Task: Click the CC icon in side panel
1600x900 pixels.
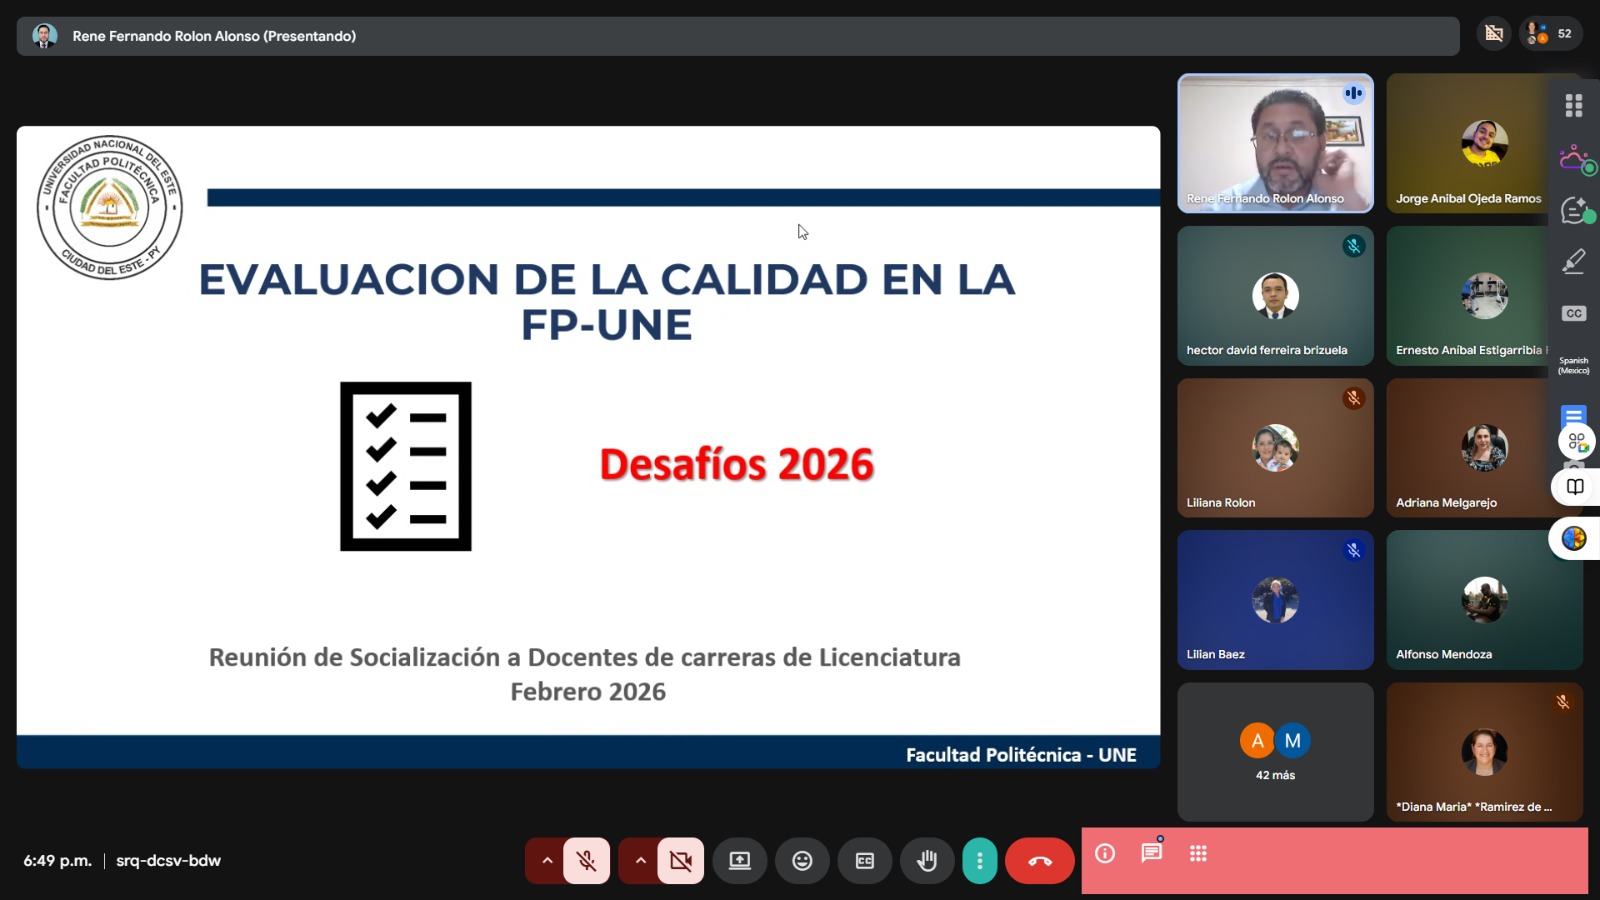Action: click(x=1574, y=314)
